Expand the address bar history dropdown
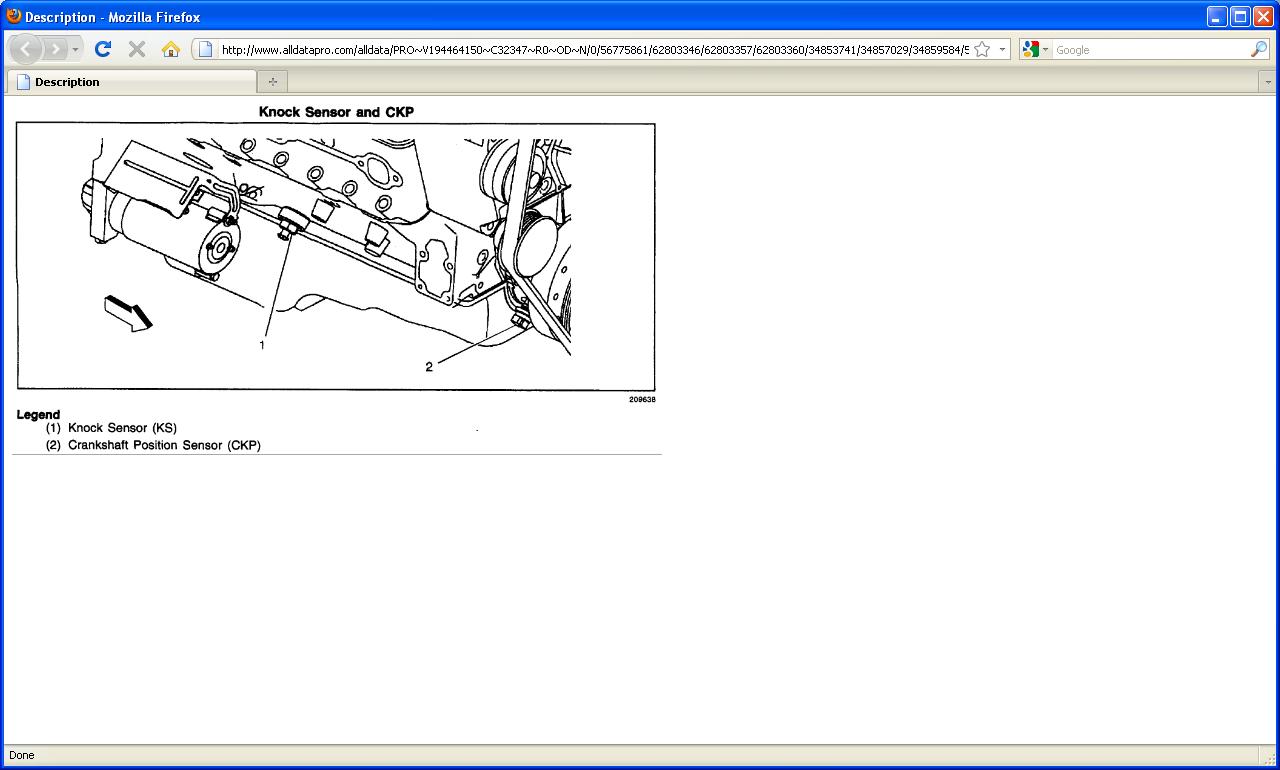The height and width of the screenshot is (770, 1280). [x=1002, y=49]
